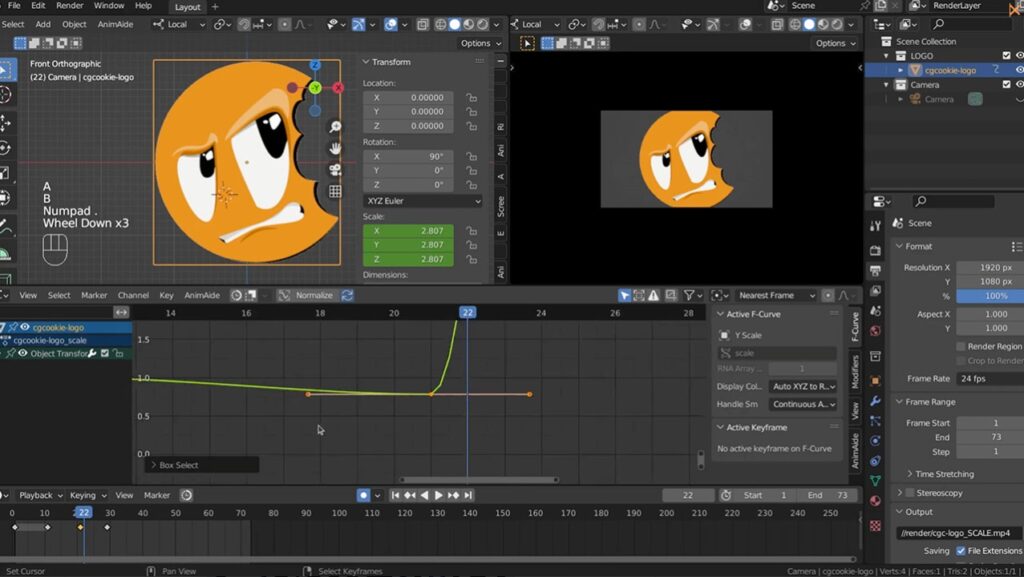Open the timeline Marker menu

click(157, 495)
